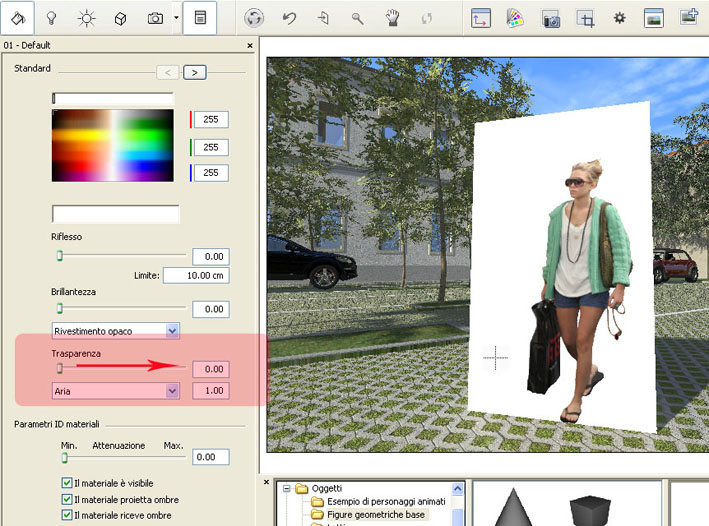
Task: Select the paint bucket materials tool
Action: 18,18
